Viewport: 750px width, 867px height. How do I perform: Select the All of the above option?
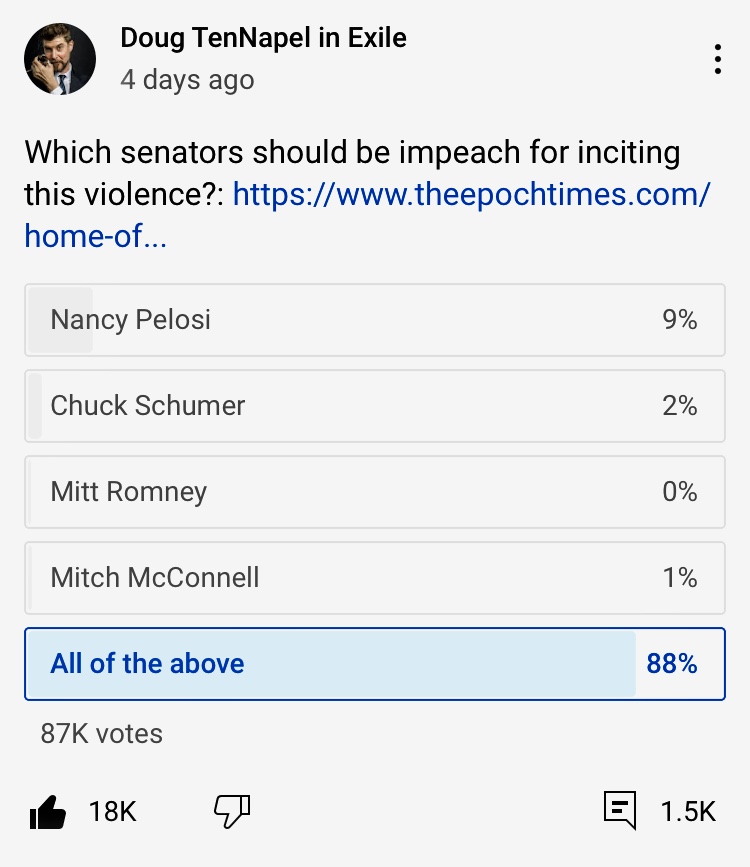[x=374, y=664]
